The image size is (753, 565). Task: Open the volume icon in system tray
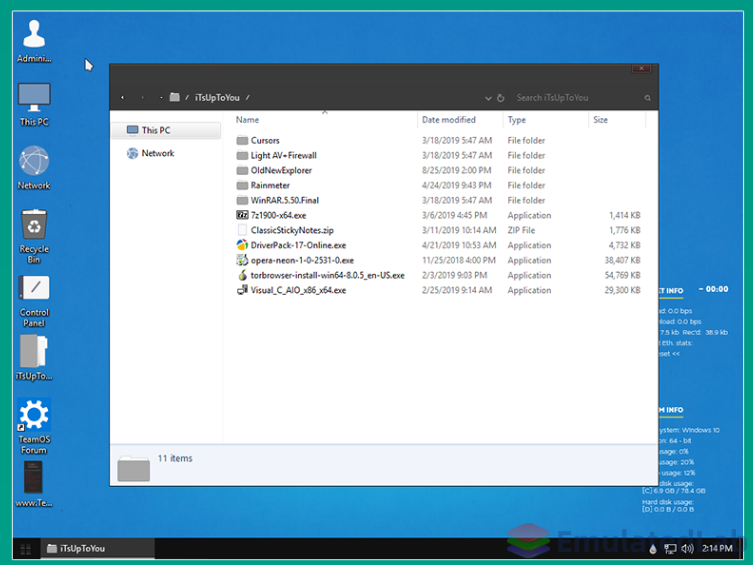[x=687, y=549]
